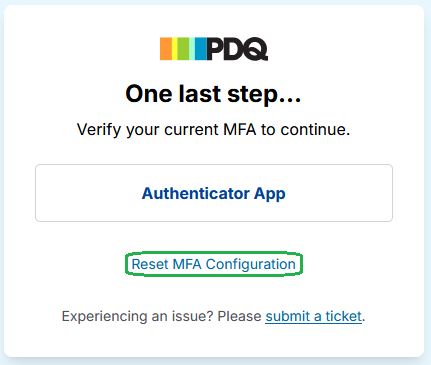Click the Authenticator App button
This screenshot has height=365, width=431.
coord(214,193)
